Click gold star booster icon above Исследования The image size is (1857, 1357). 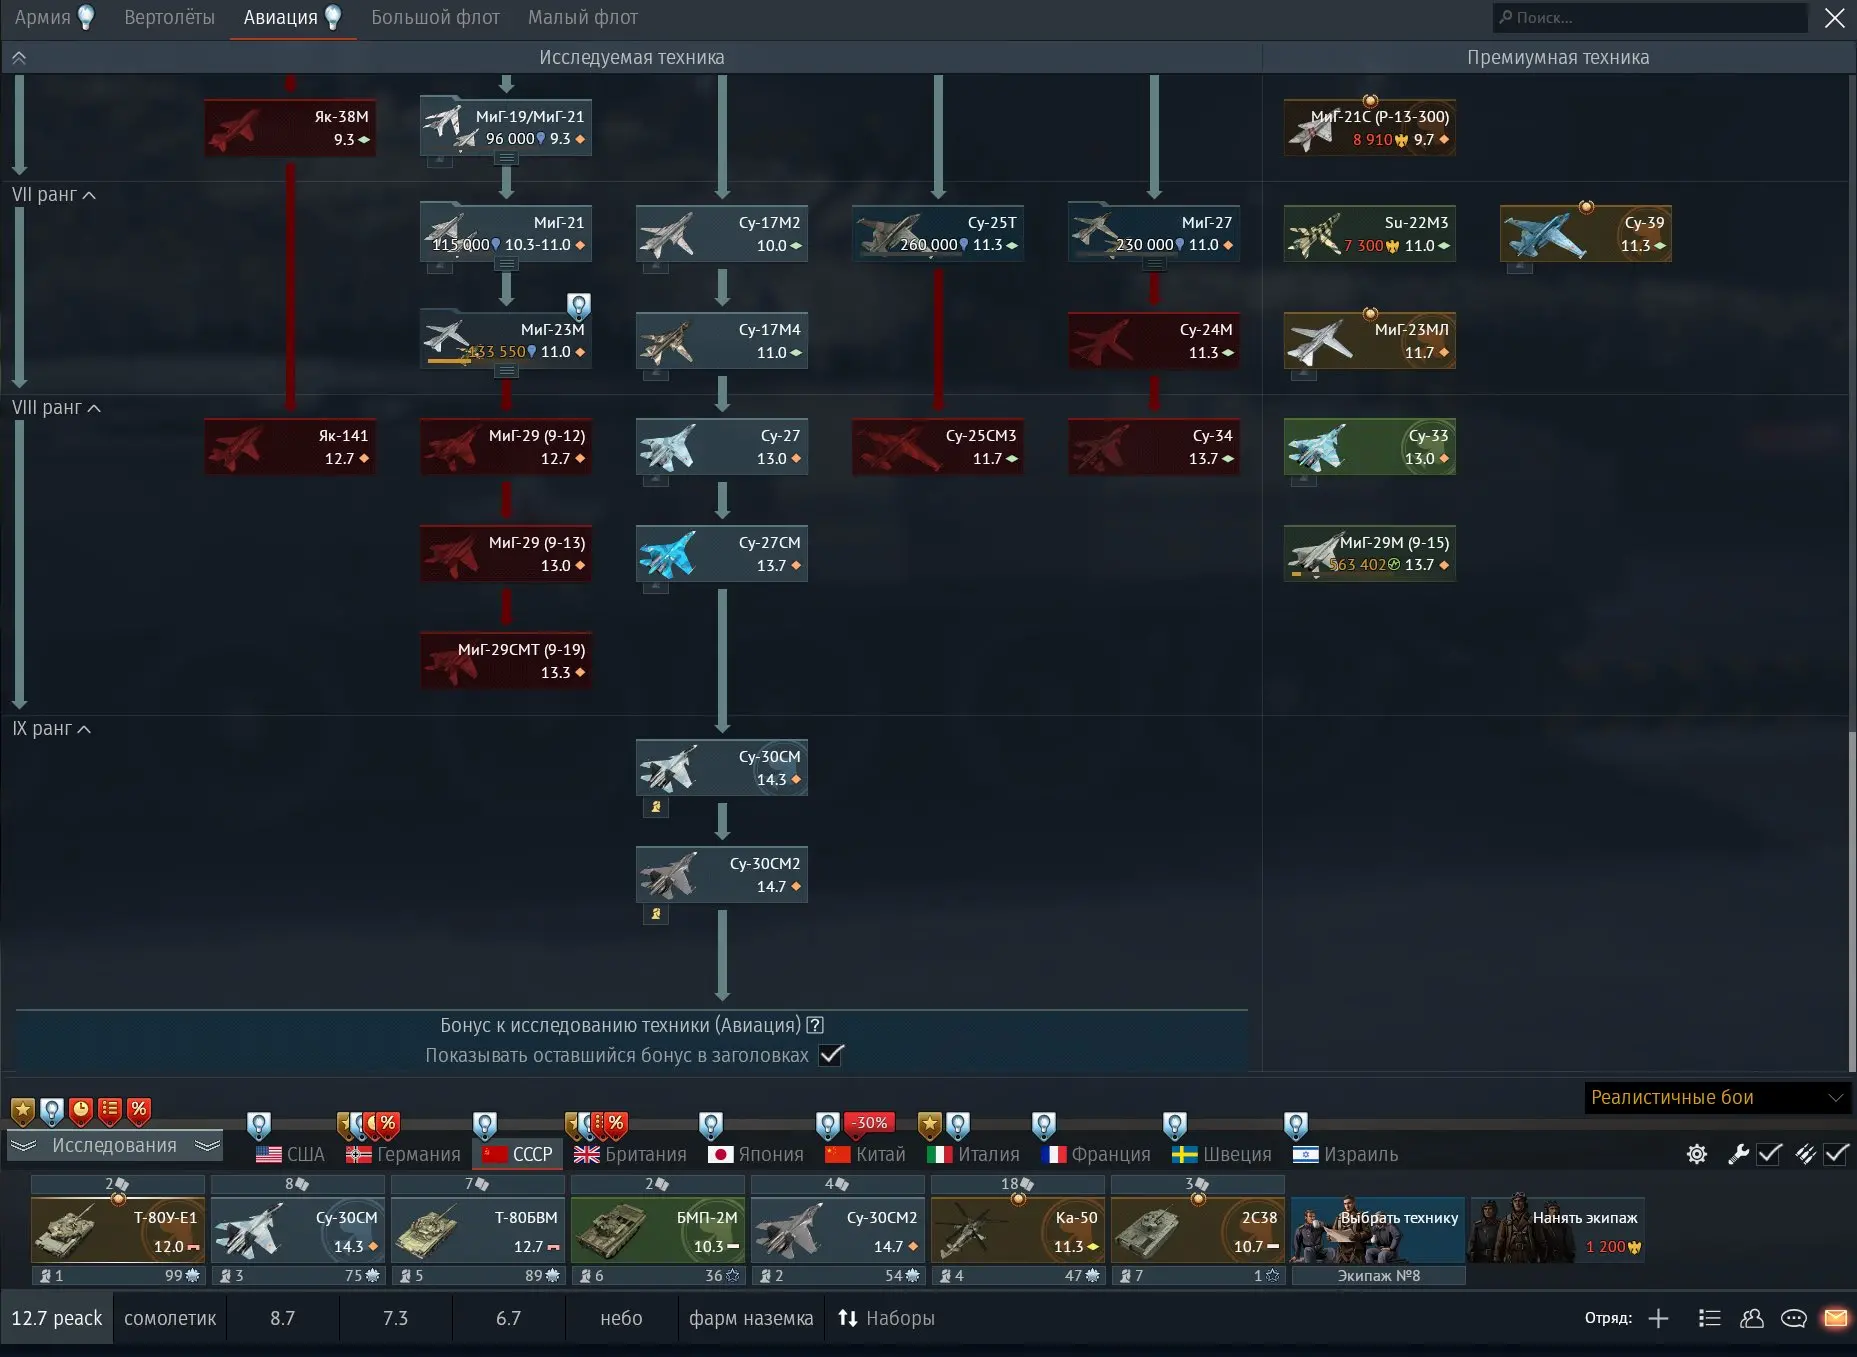click(x=23, y=1110)
